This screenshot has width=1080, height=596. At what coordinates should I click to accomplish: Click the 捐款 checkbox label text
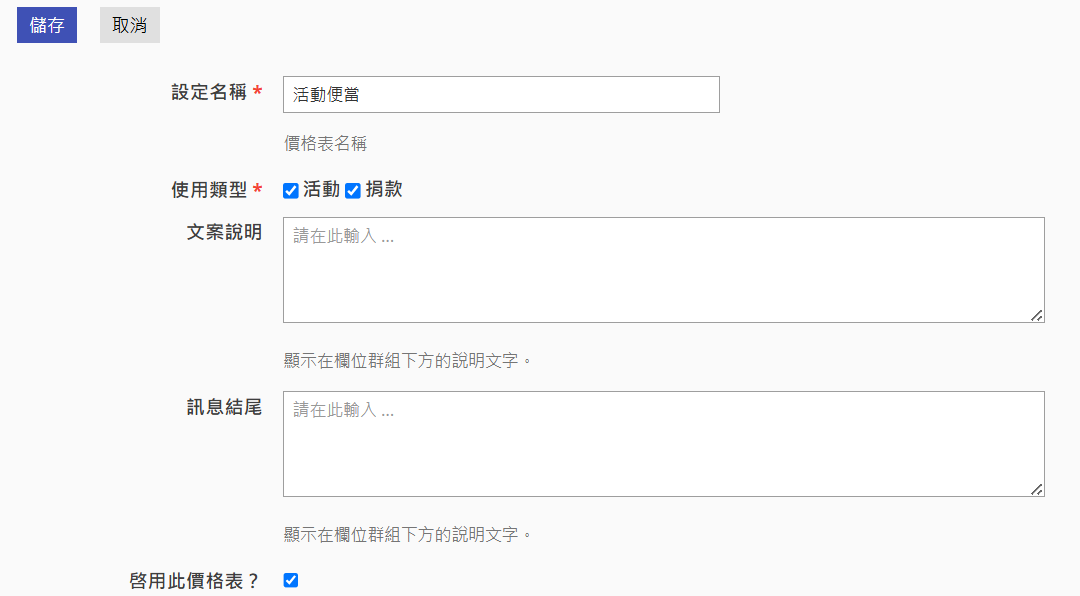pyautogui.click(x=384, y=189)
